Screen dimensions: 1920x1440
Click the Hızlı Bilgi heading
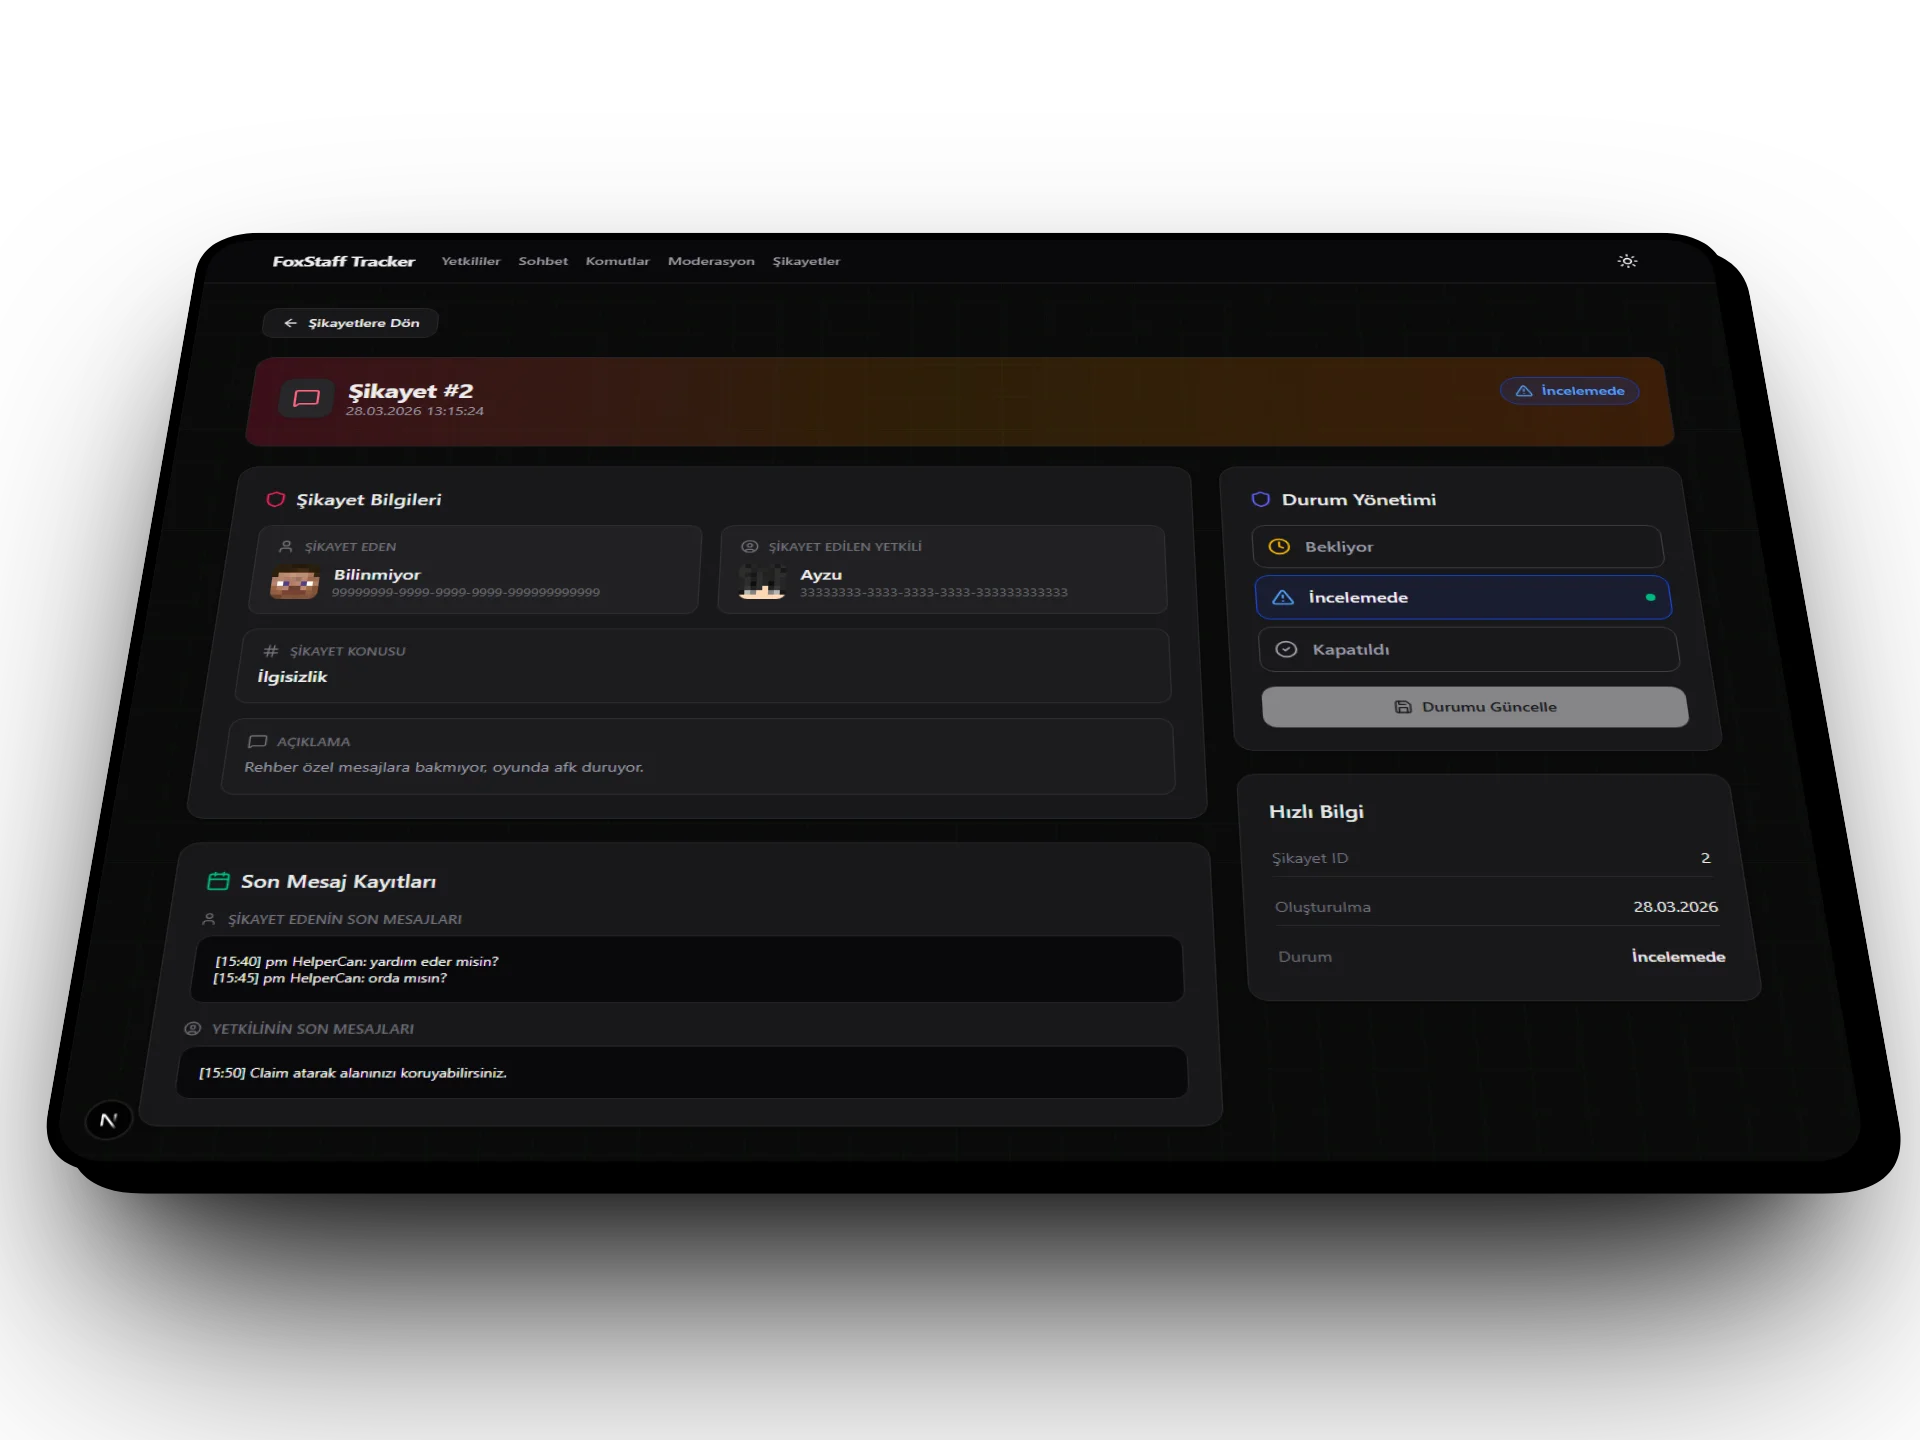[x=1316, y=811]
